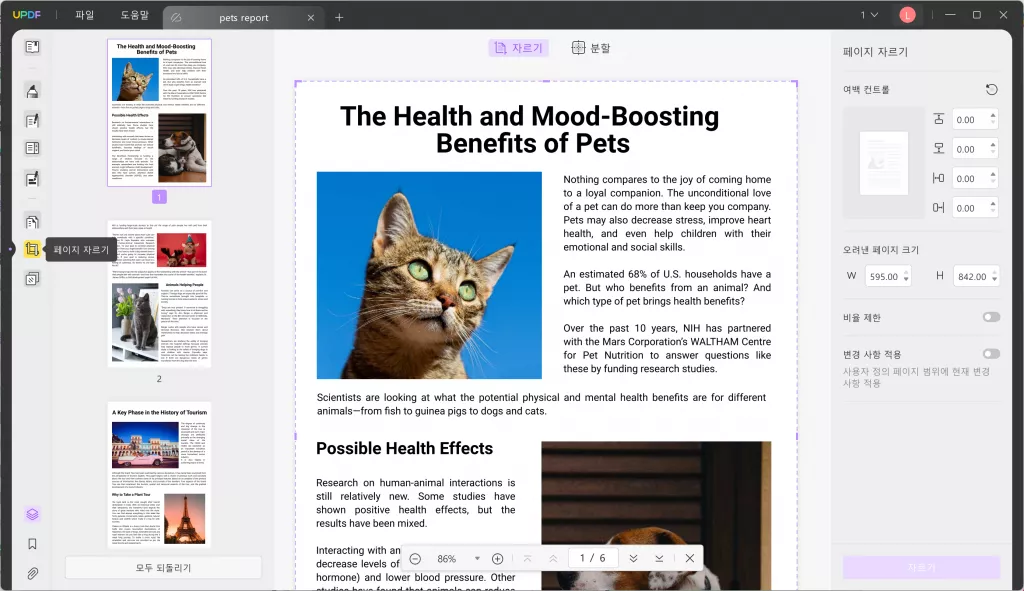Image resolution: width=1024 pixels, height=591 pixels.
Task: Click the left margin icon
Action: click(x=938, y=178)
